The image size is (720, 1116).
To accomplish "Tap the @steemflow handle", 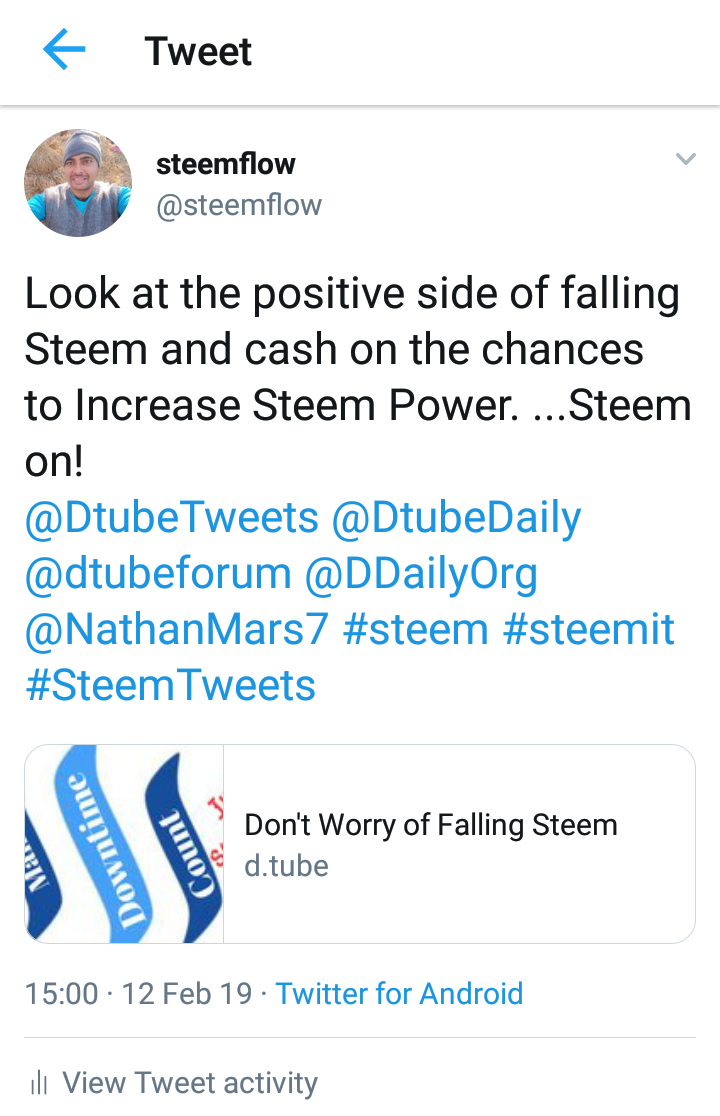I will [x=239, y=205].
